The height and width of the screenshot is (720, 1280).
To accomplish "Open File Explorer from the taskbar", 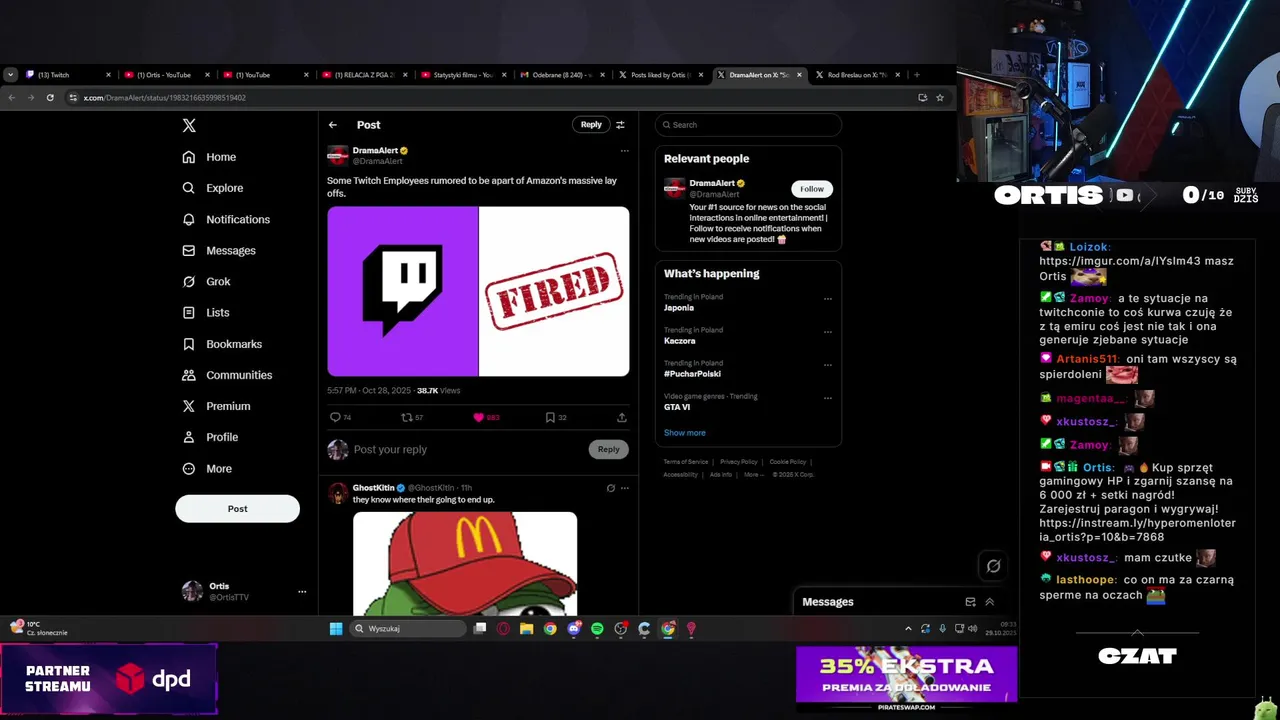I will [526, 629].
